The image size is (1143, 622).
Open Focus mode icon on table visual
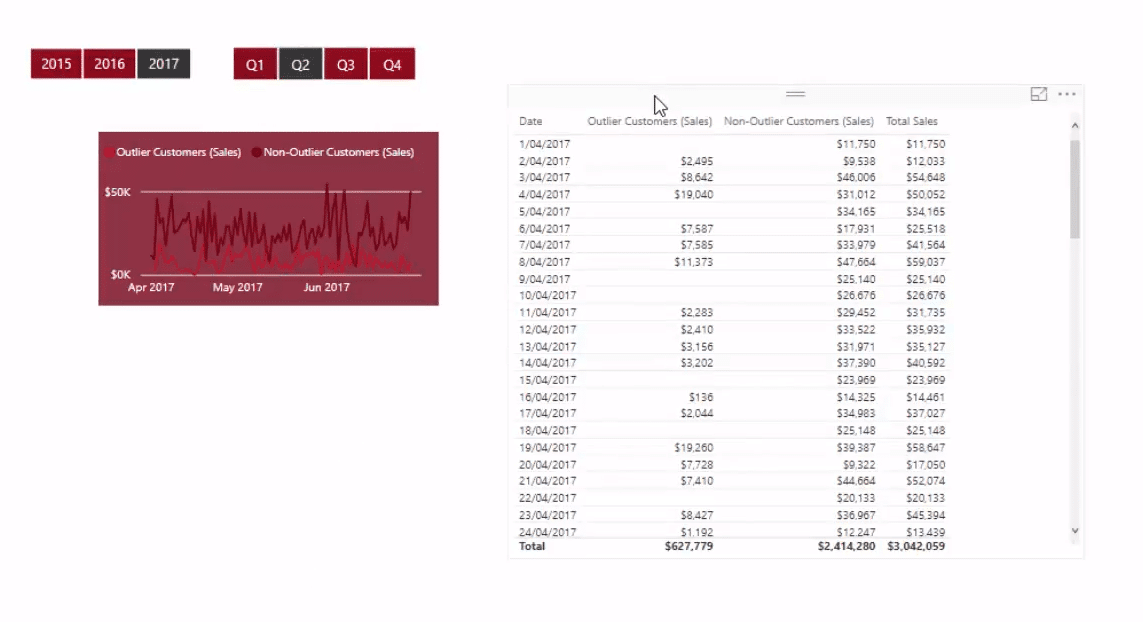pos(1039,94)
